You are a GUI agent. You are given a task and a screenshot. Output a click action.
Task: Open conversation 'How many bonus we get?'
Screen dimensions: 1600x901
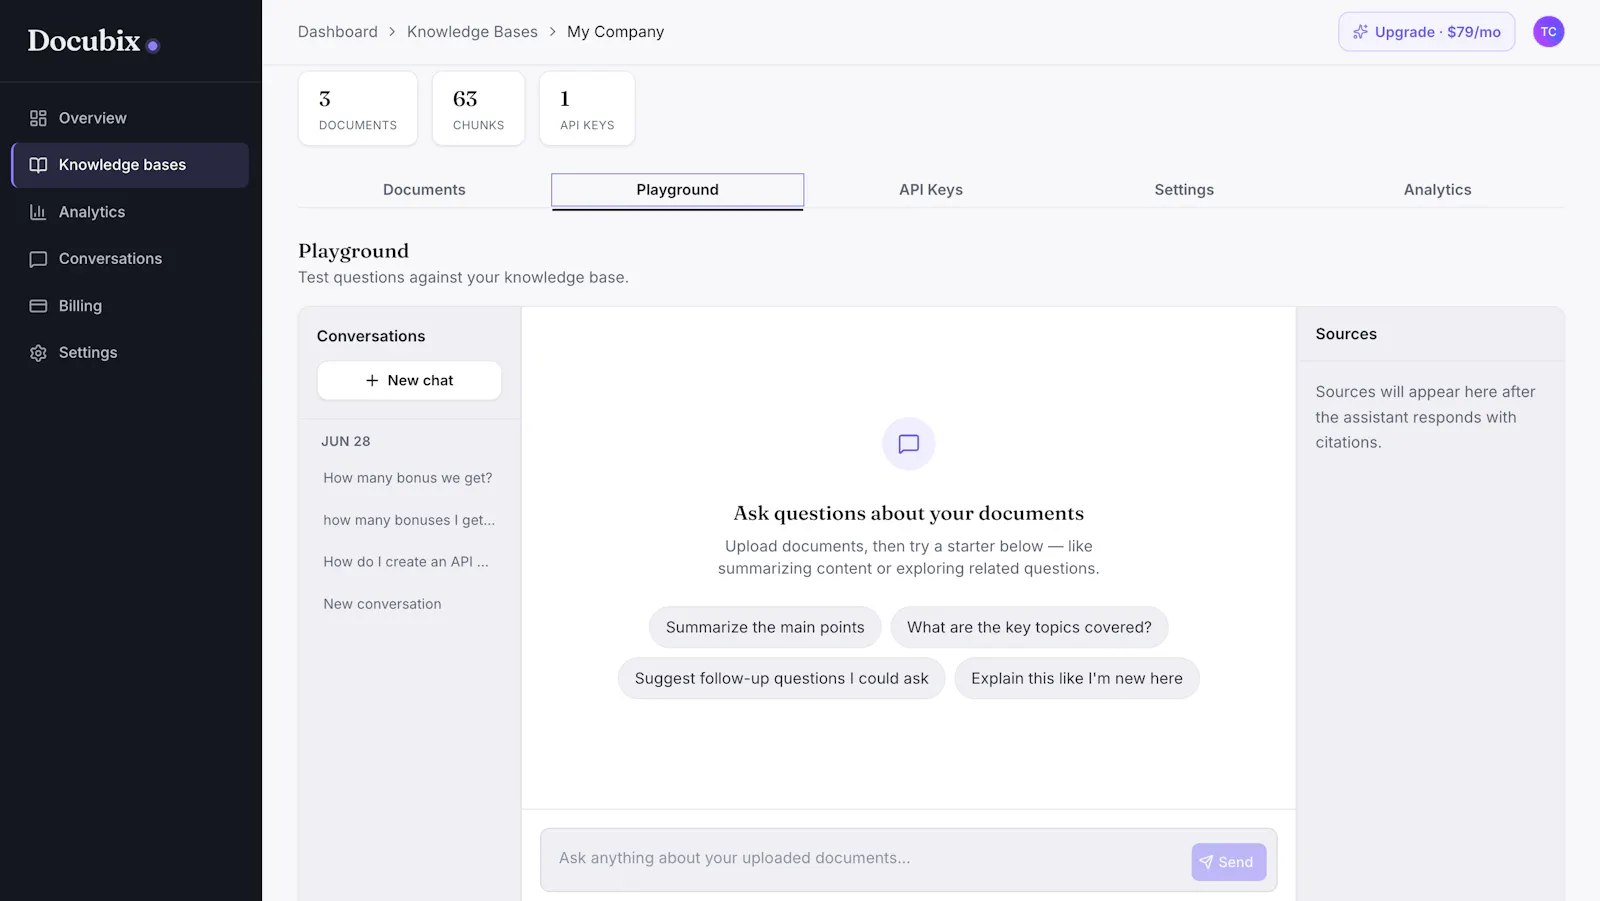pos(408,478)
